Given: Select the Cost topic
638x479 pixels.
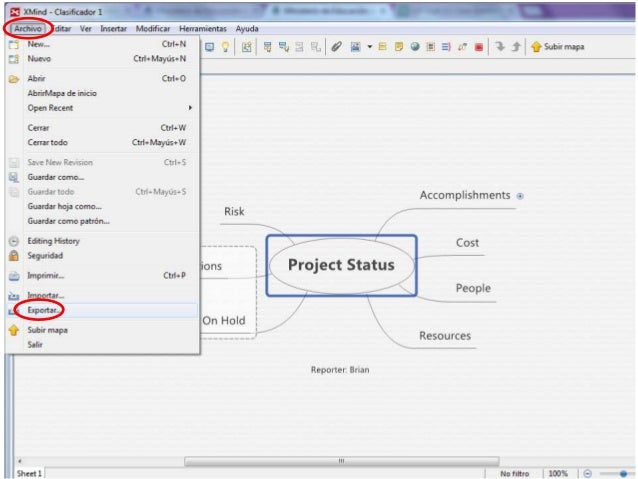Looking at the screenshot, I should tap(467, 243).
